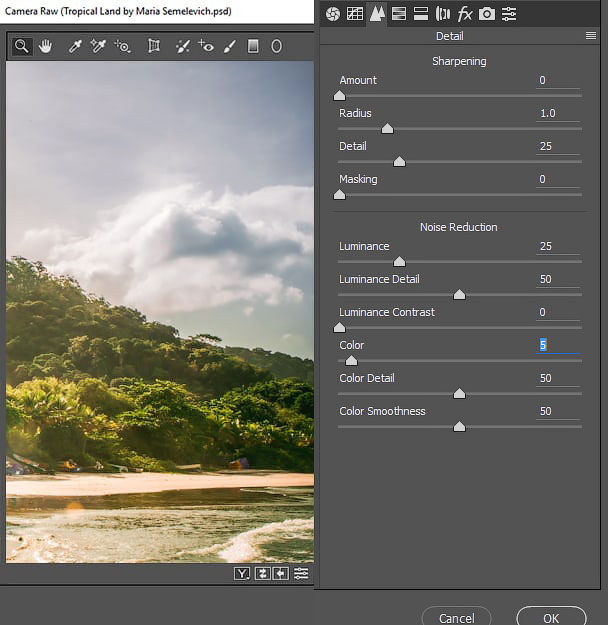This screenshot has width=608, height=625.
Task: Select the White Balance eyedropper tool
Action: (75, 46)
